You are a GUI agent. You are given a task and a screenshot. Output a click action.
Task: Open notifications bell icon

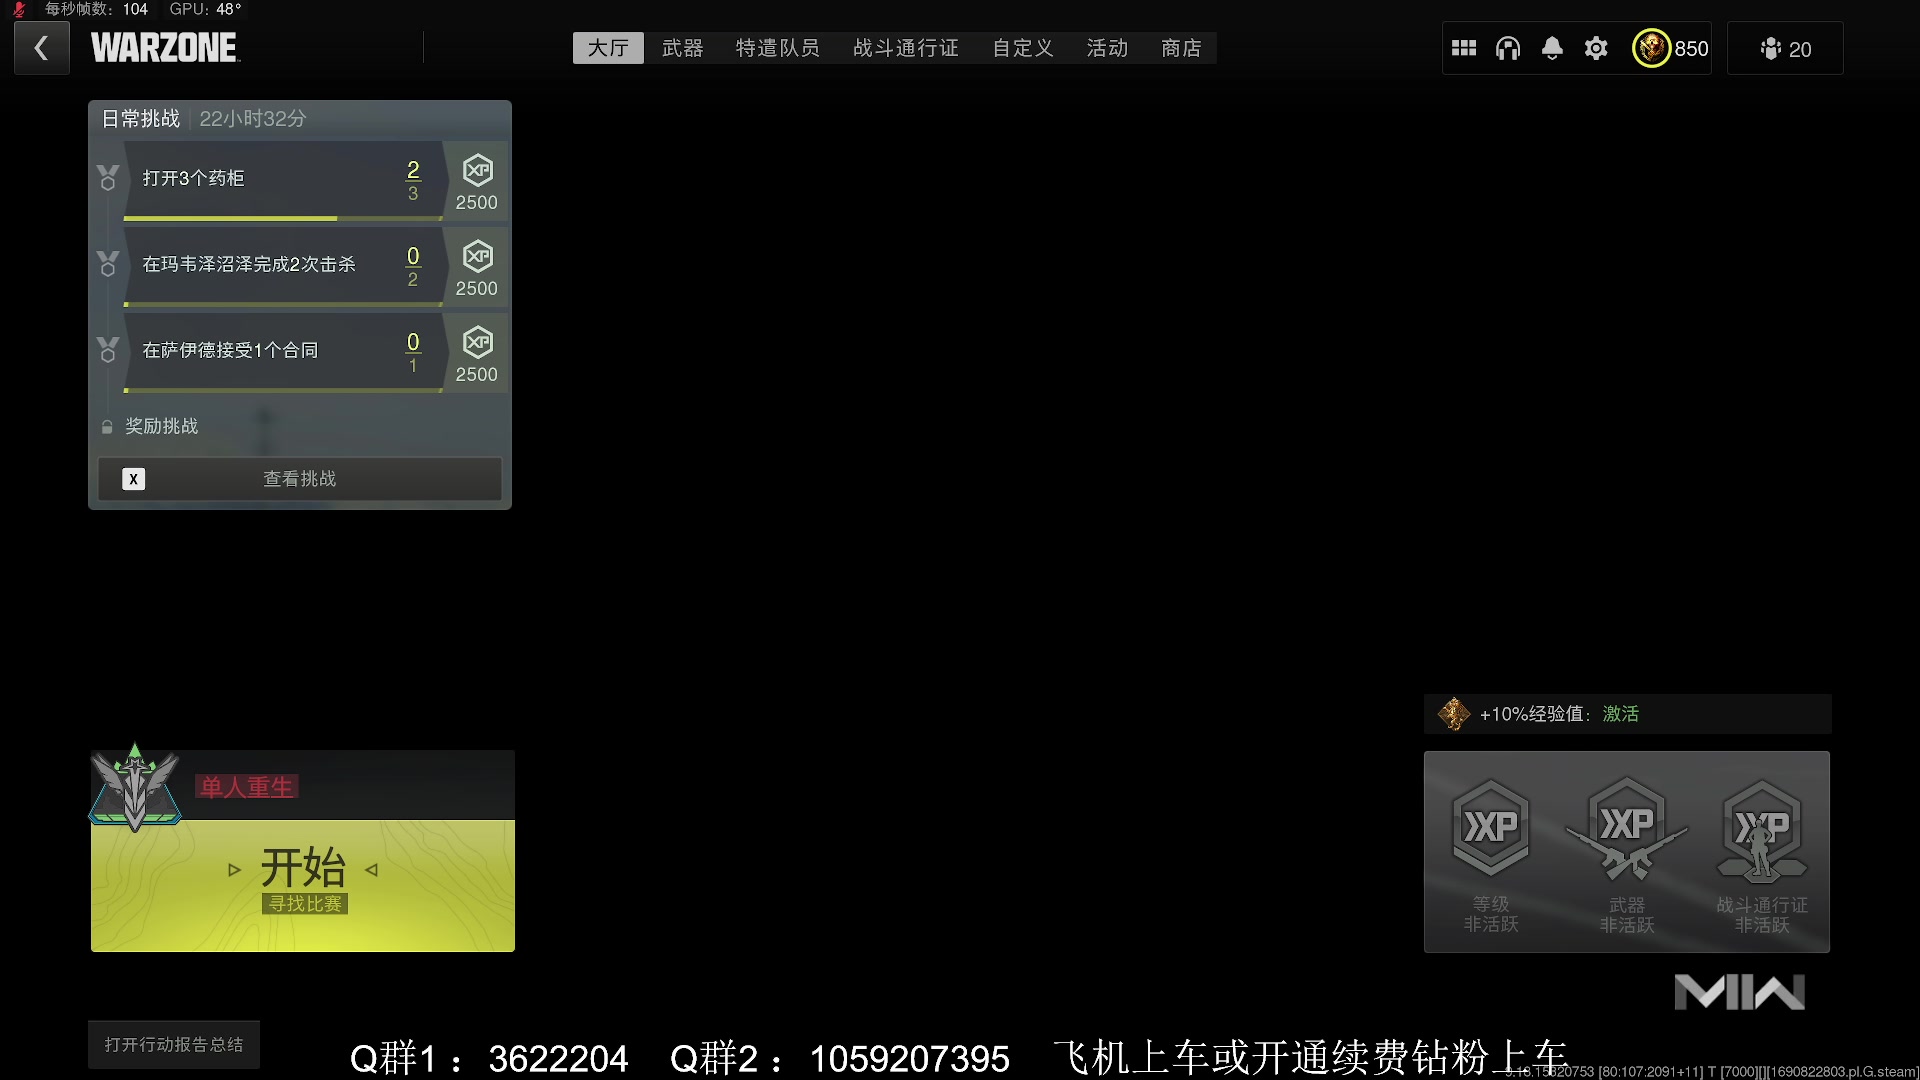(1552, 48)
